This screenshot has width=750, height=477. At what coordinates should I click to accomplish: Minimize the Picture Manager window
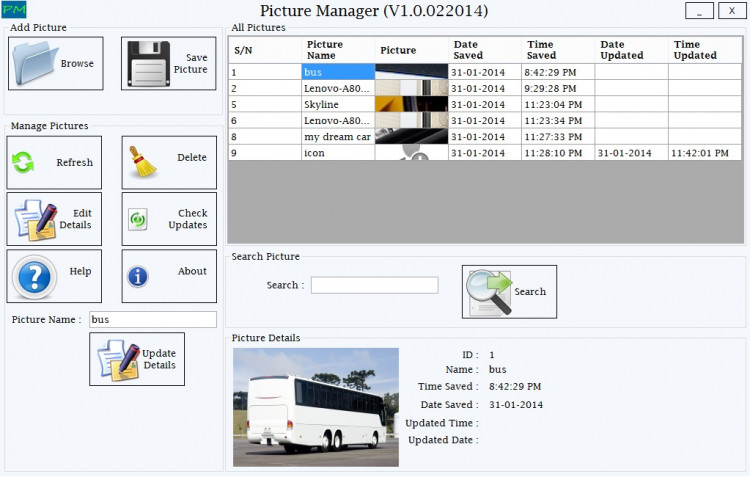pos(699,11)
